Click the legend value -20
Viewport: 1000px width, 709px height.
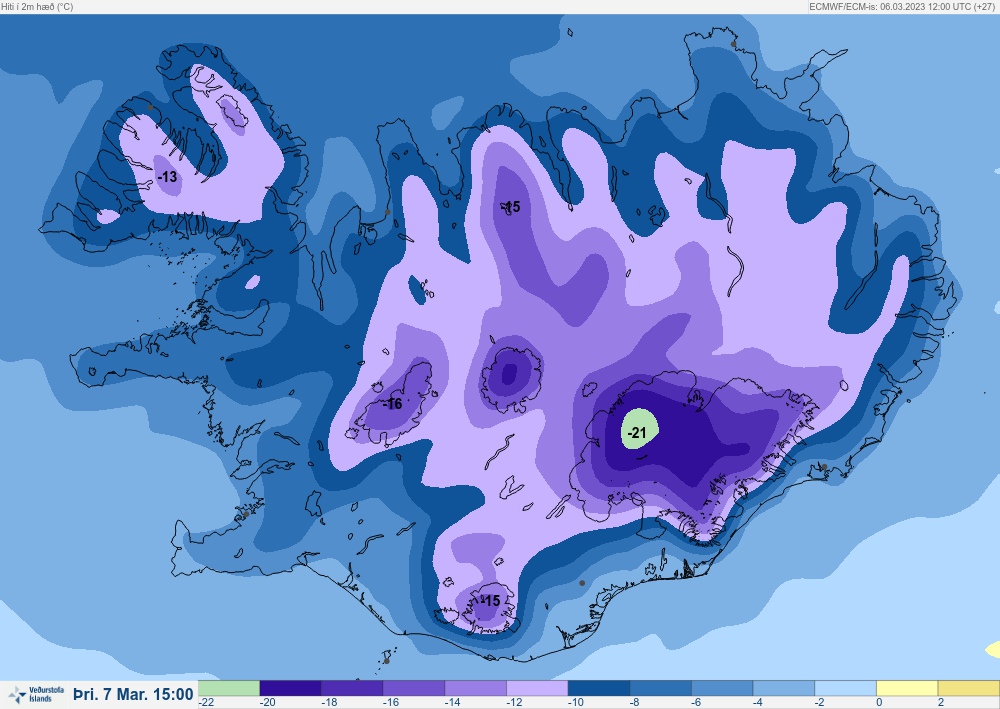point(268,702)
